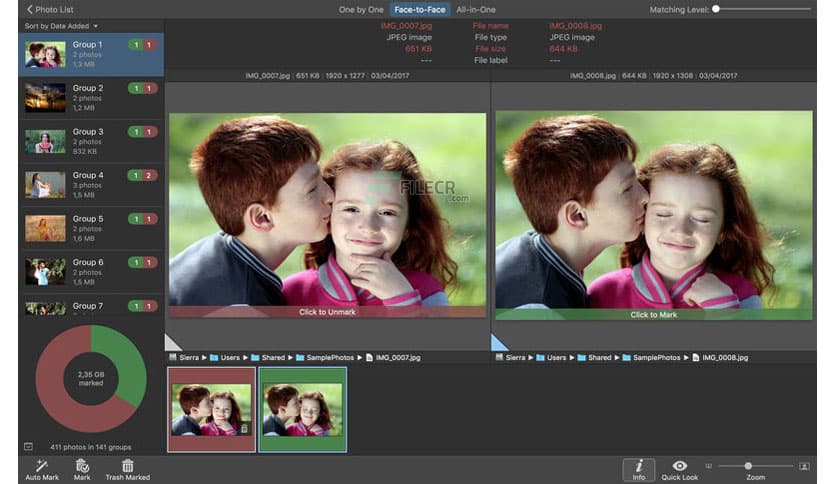Click Shared folder in right path
The width and height of the screenshot is (836, 484).
(594, 358)
